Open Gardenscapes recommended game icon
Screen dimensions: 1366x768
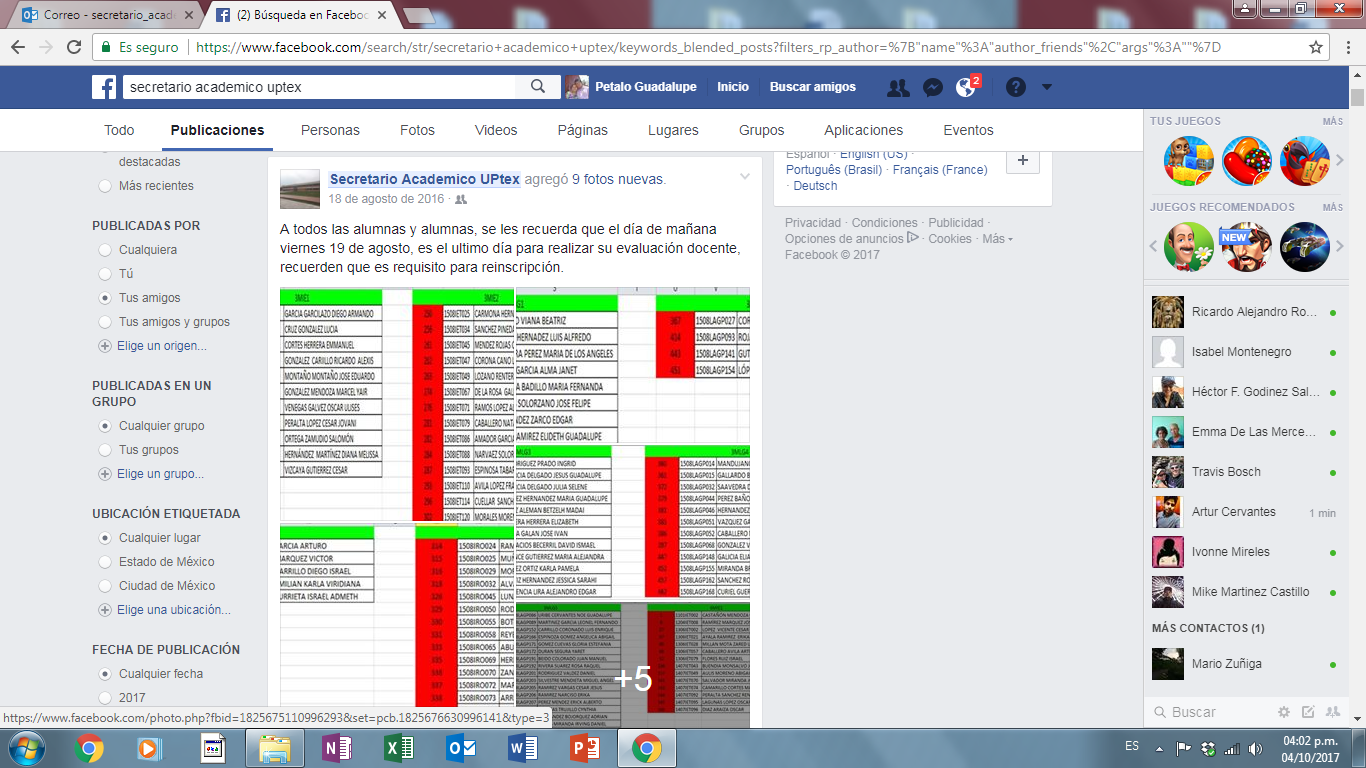pos(1189,247)
